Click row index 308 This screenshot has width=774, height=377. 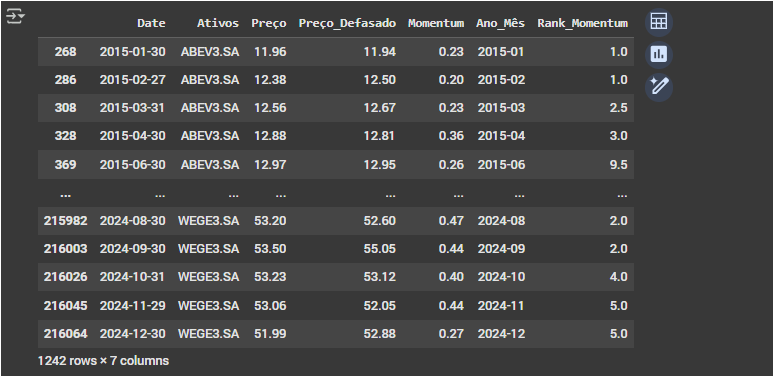65,108
